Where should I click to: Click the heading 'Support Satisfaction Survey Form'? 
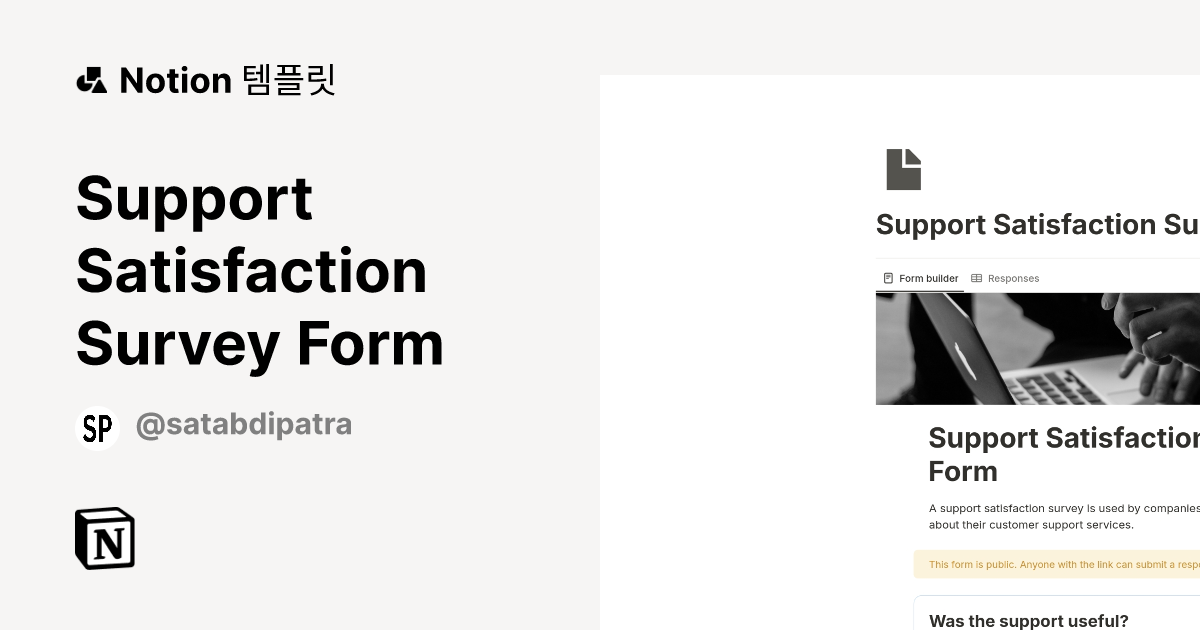tap(260, 271)
